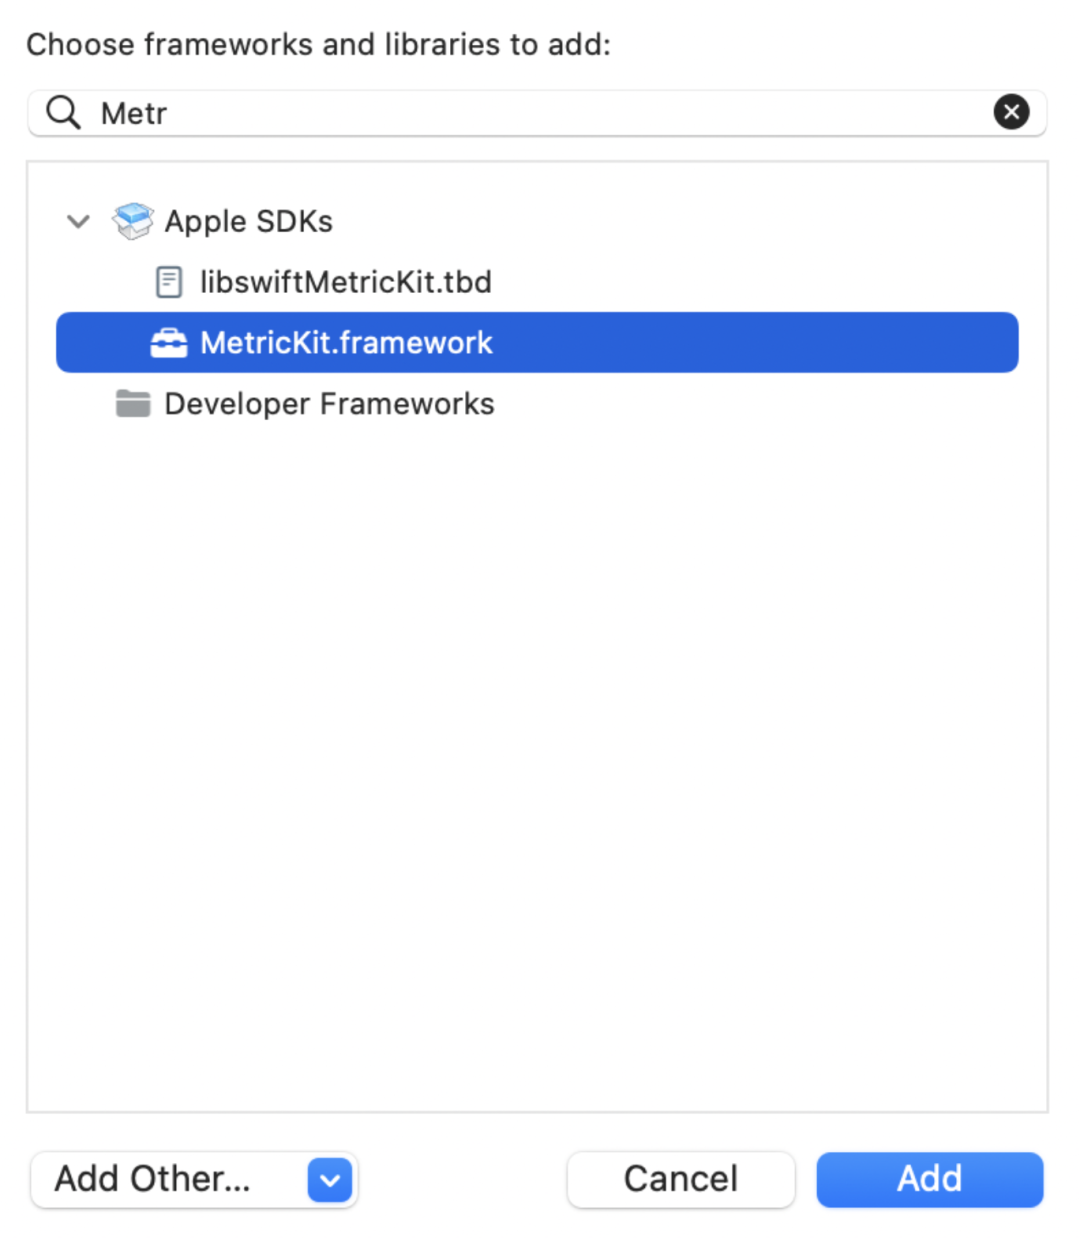Expand the Developer Frameworks entry
Viewport: 1080px width, 1238px height.
(x=329, y=403)
